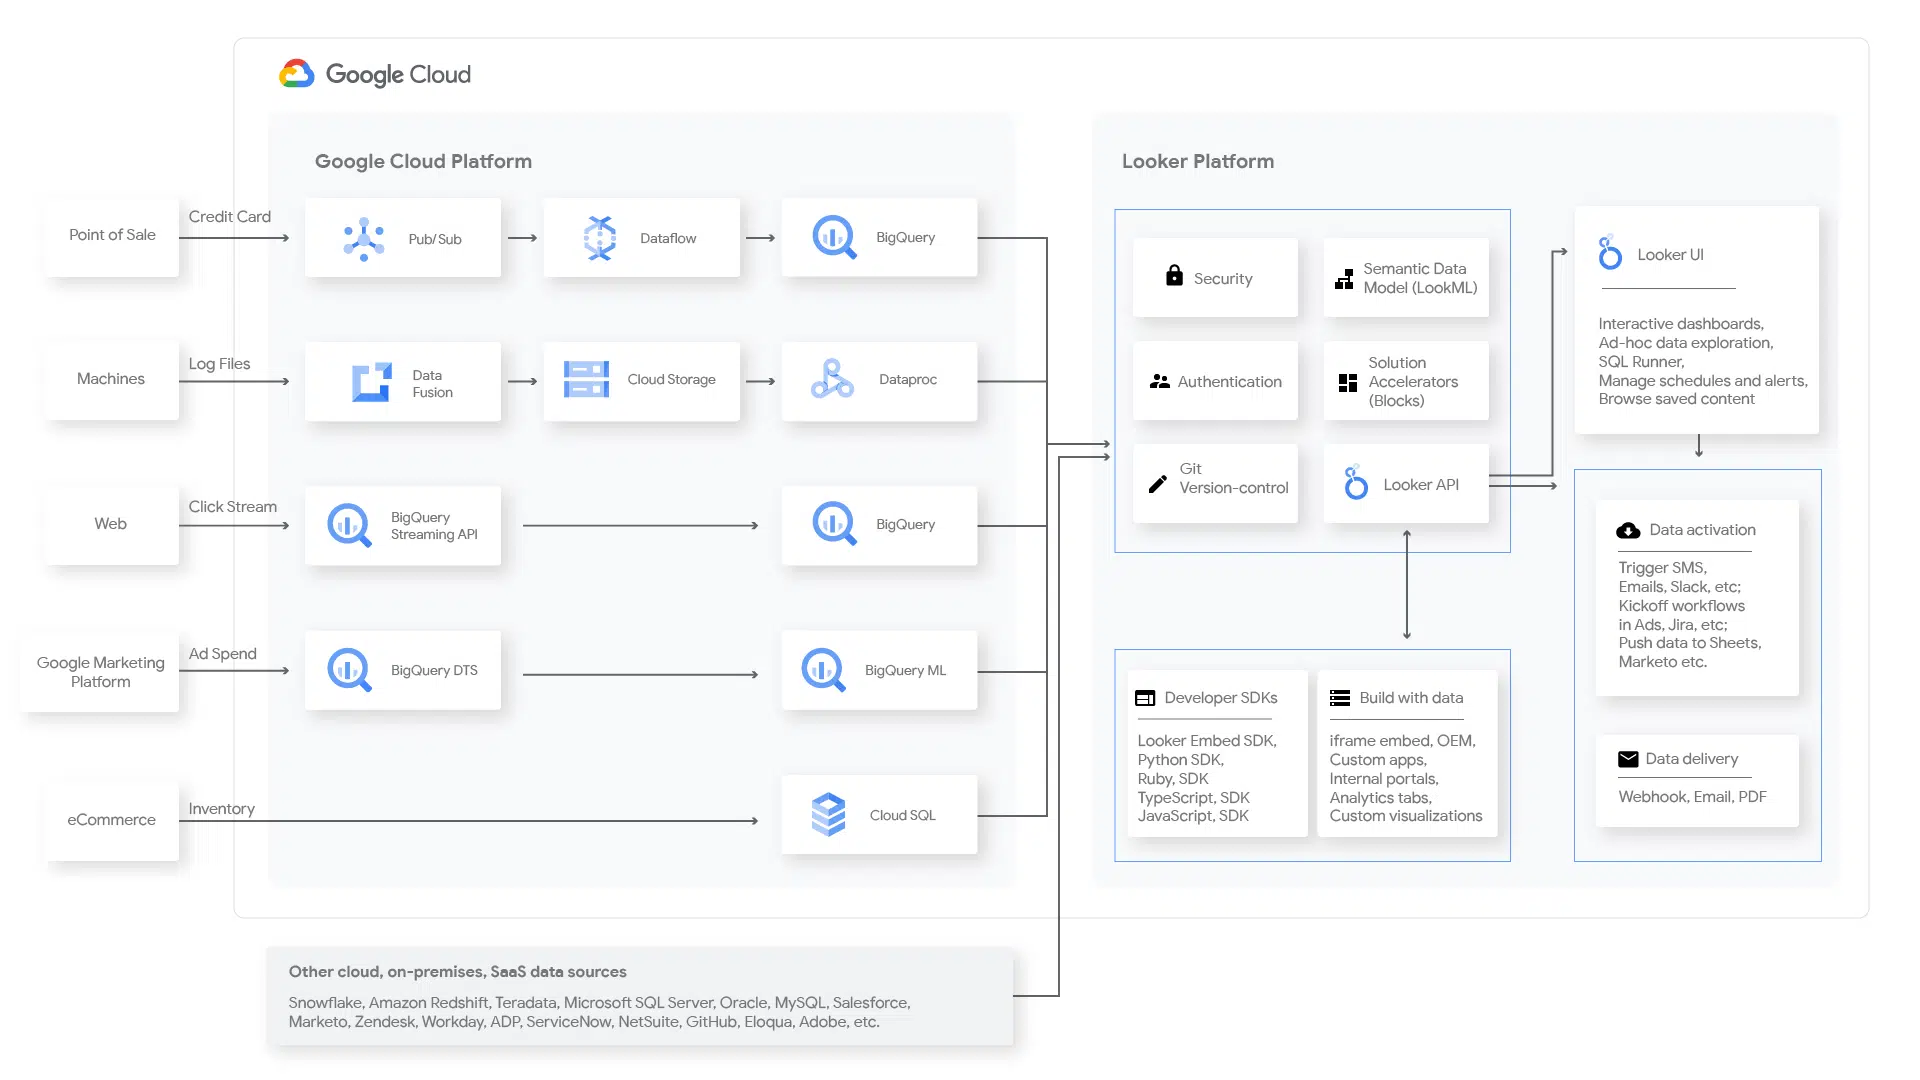The width and height of the screenshot is (1920, 1080).
Task: Click the Pub/Sub icon
Action: pyautogui.click(x=364, y=239)
